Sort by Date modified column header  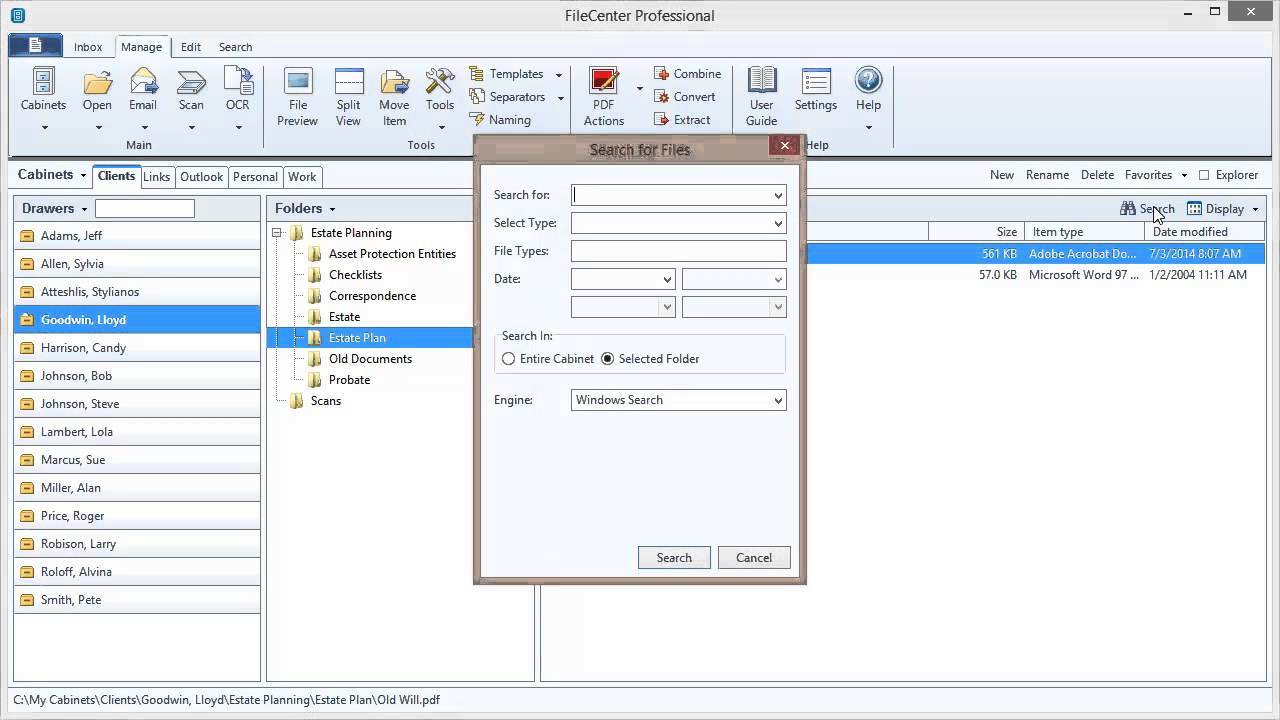click(x=1205, y=232)
